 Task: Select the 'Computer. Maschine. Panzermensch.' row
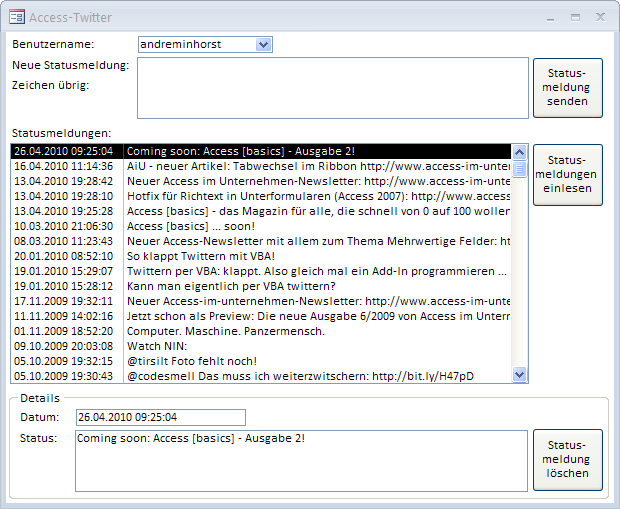point(260,331)
